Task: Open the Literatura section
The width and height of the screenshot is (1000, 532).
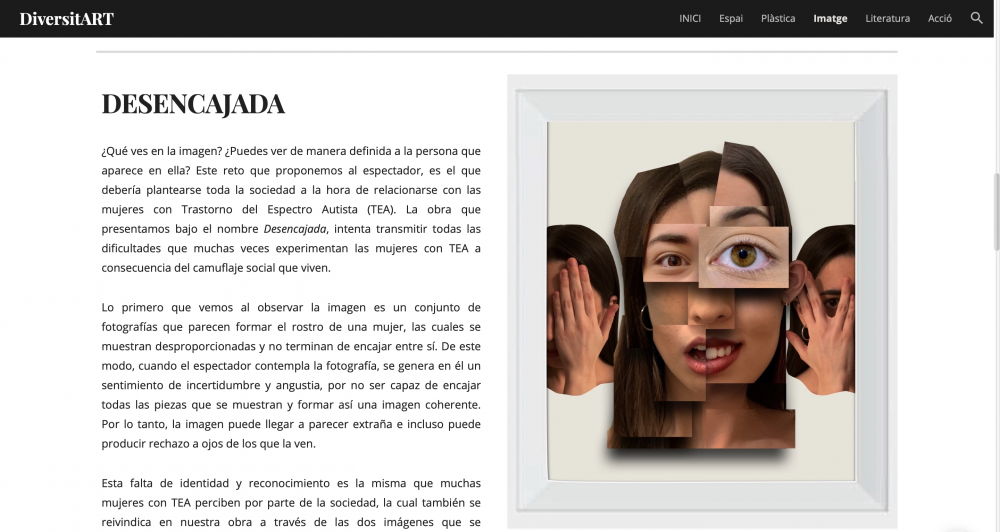Action: click(887, 18)
